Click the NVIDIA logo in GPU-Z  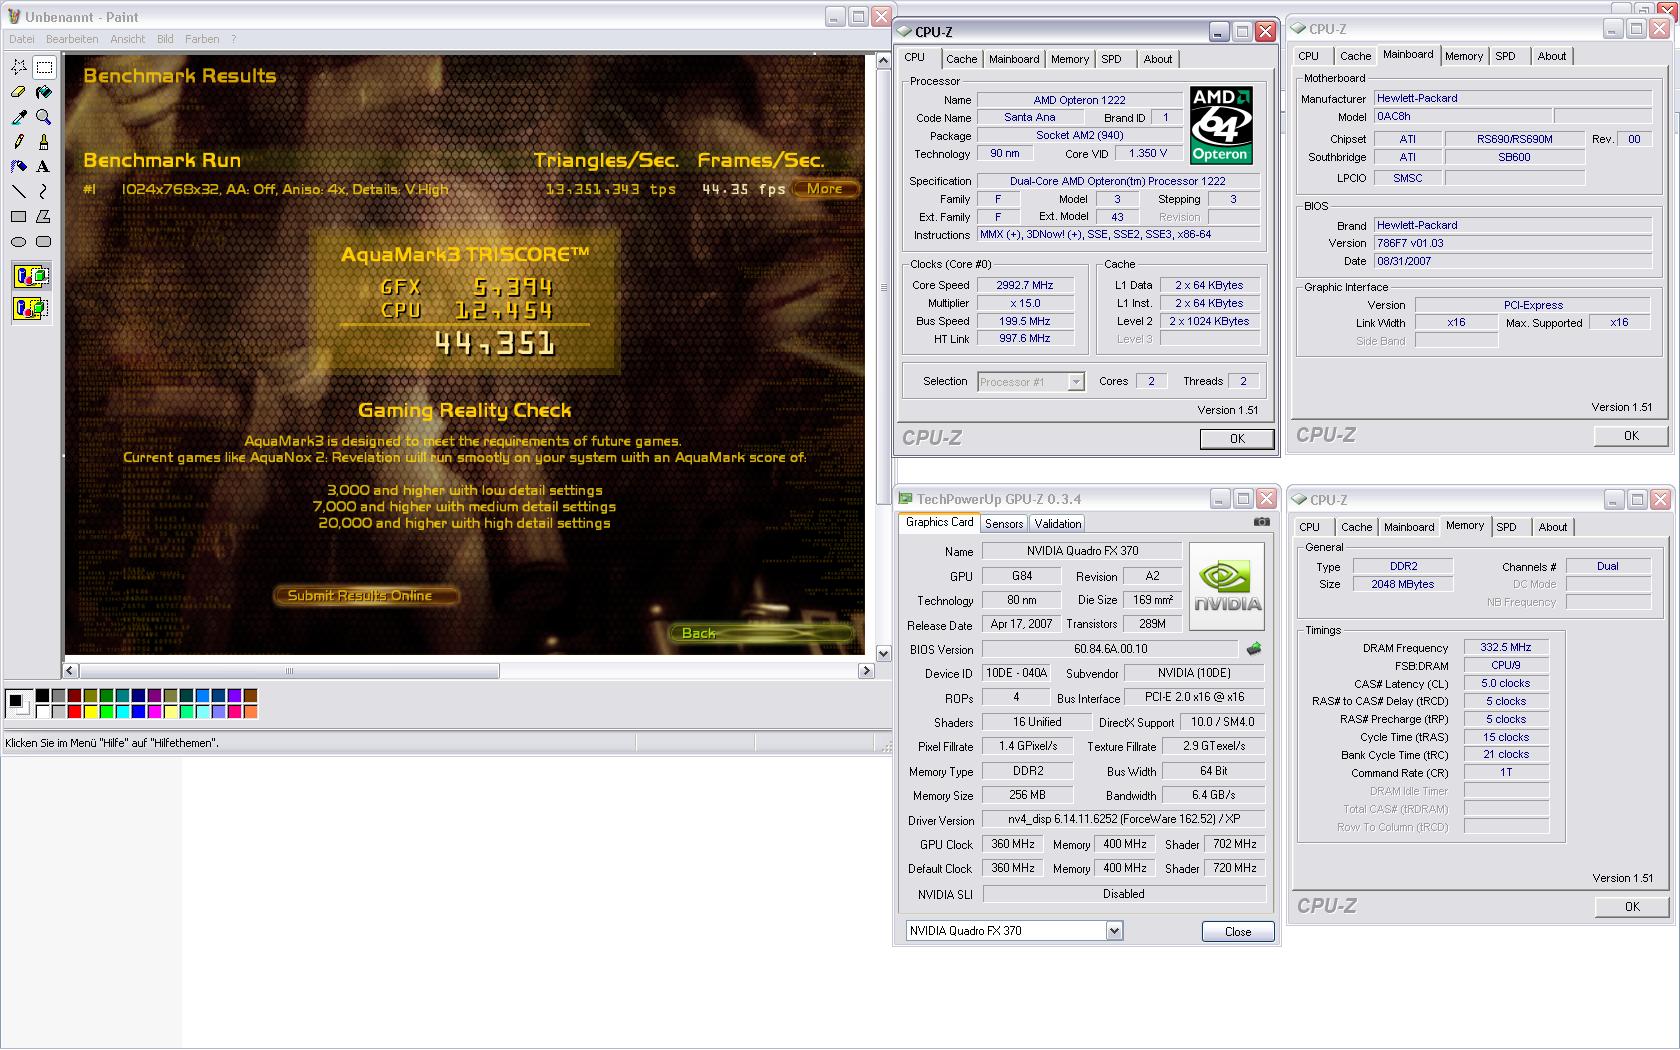click(1227, 587)
